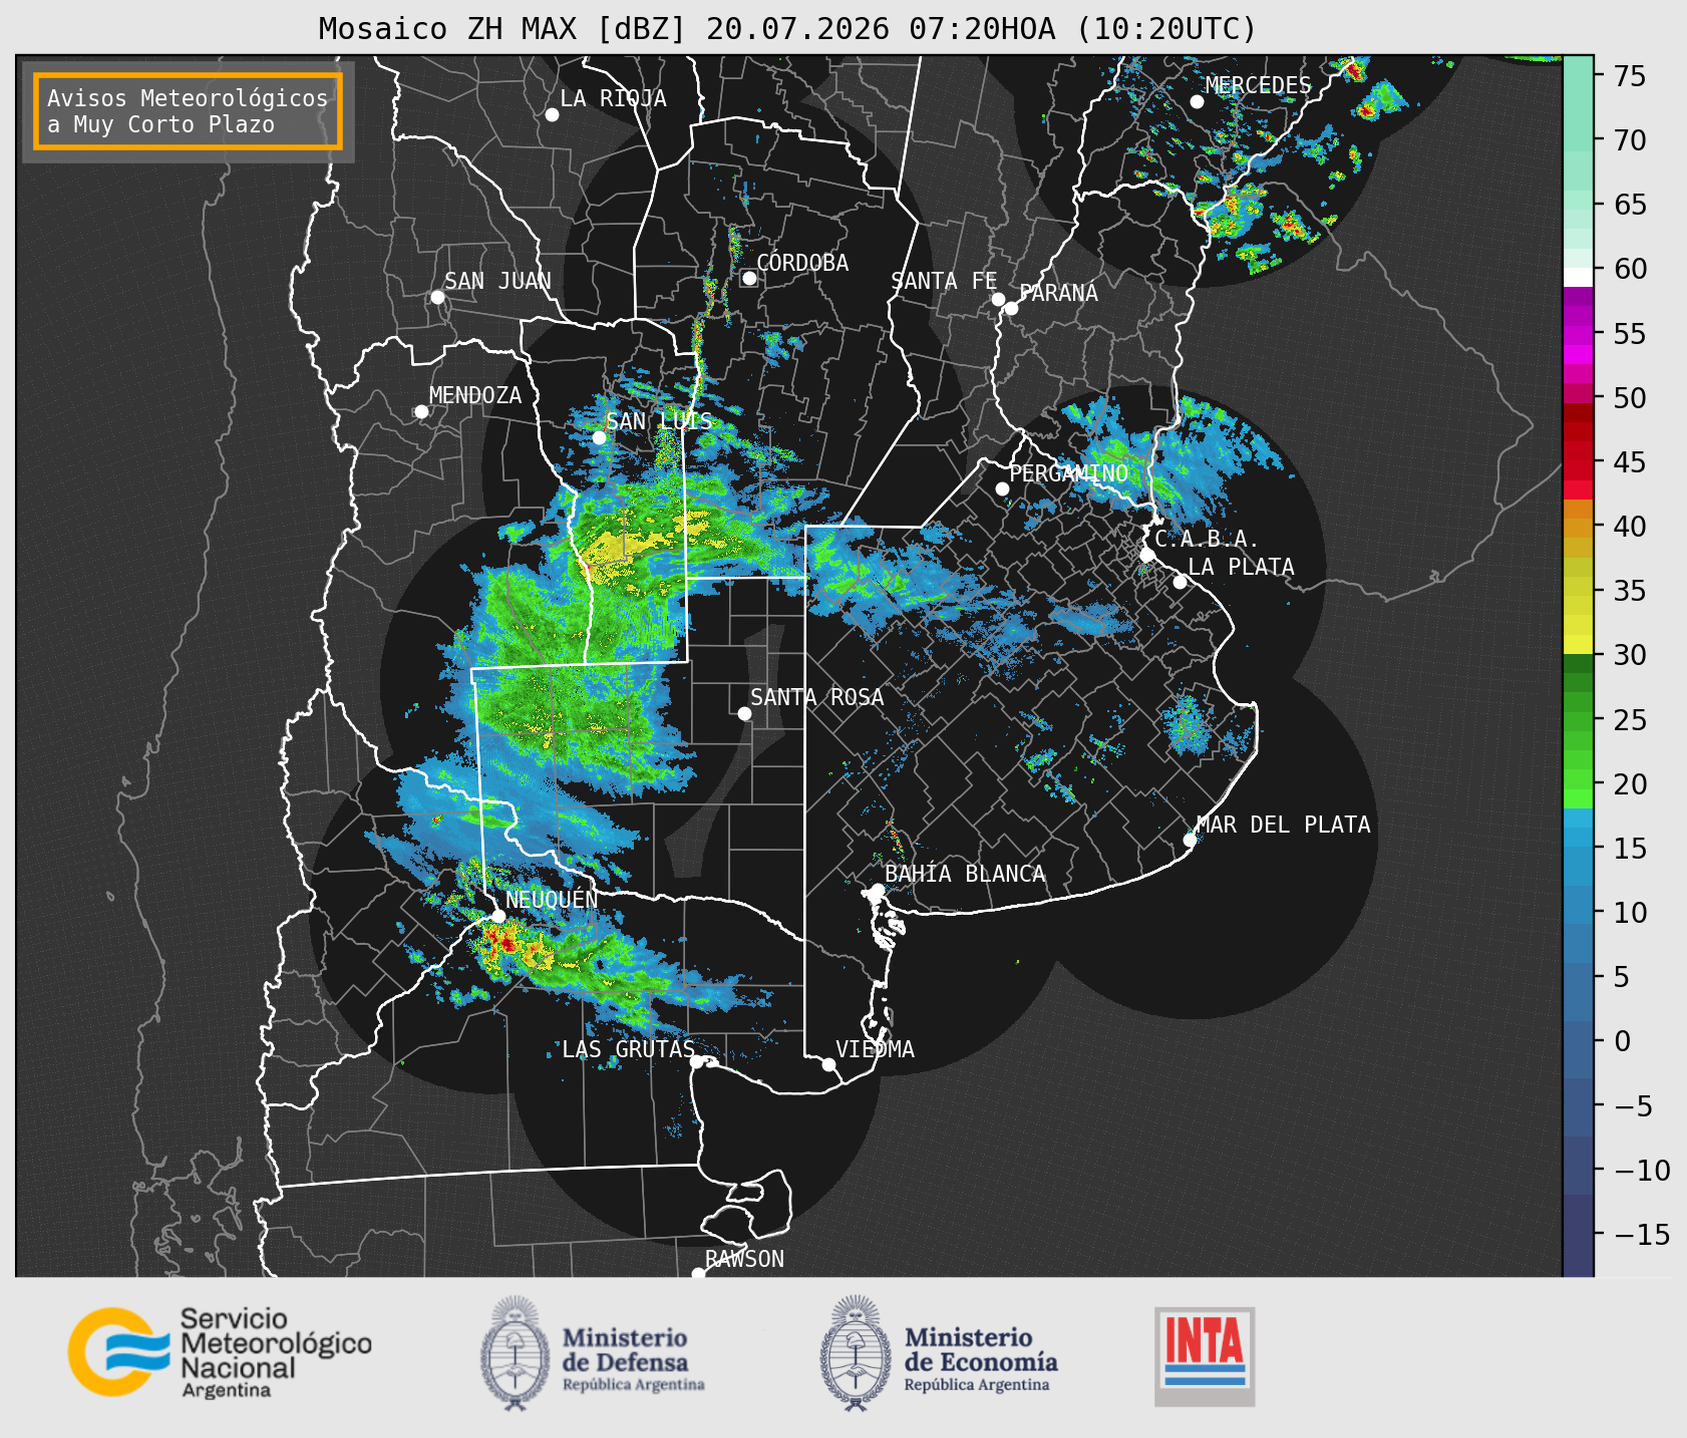Click the Ministerio de Economía emblem
Viewport: 1687px width, 1438px height.
tap(854, 1353)
